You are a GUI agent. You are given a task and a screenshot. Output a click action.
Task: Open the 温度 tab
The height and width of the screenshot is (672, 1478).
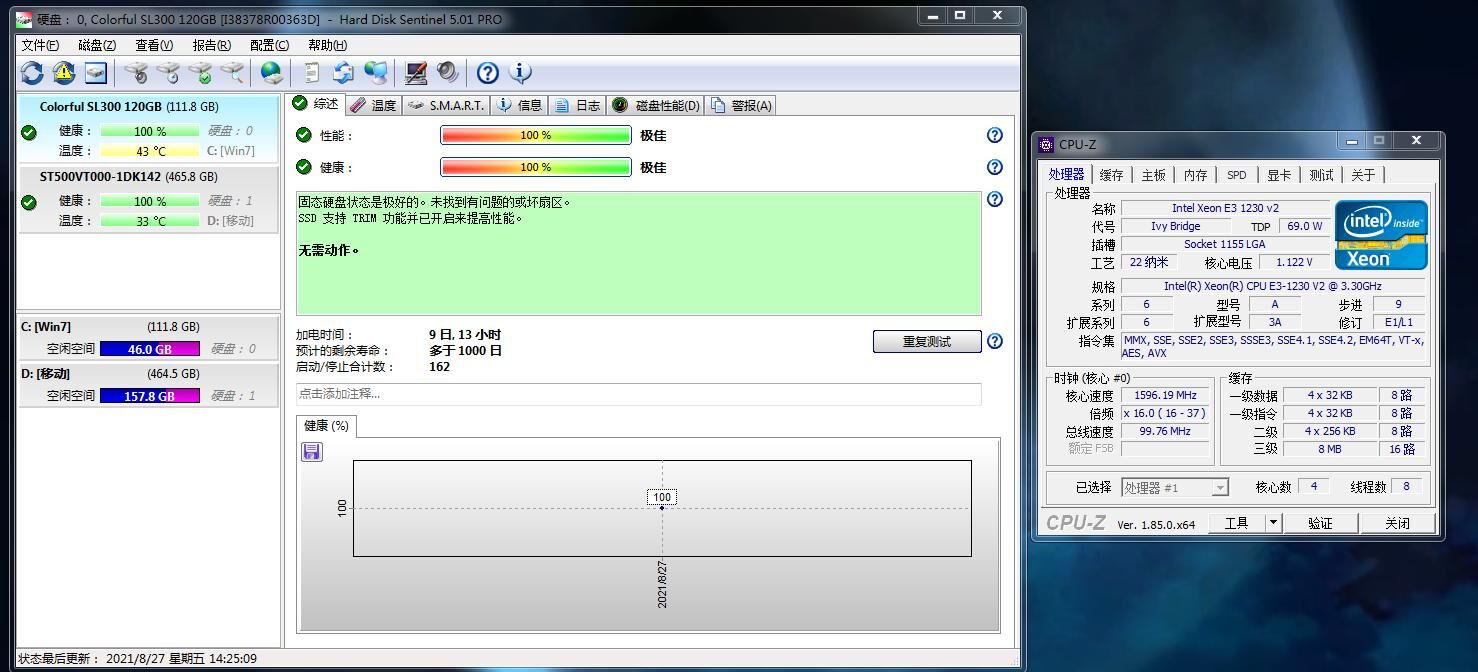pyautogui.click(x=373, y=105)
